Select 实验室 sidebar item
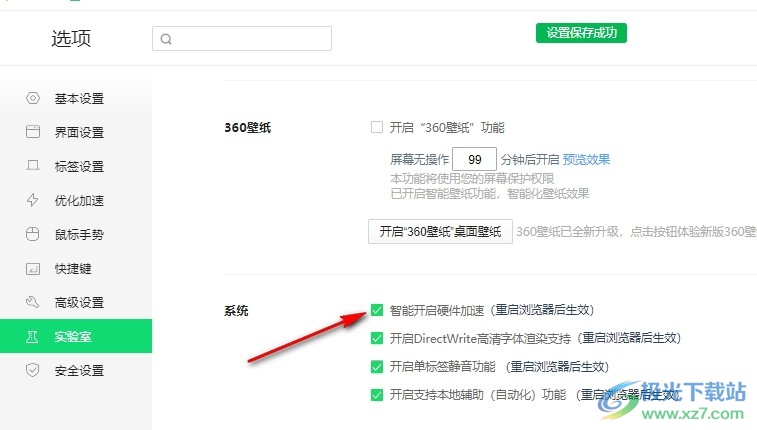757x430 pixels. (x=76, y=336)
